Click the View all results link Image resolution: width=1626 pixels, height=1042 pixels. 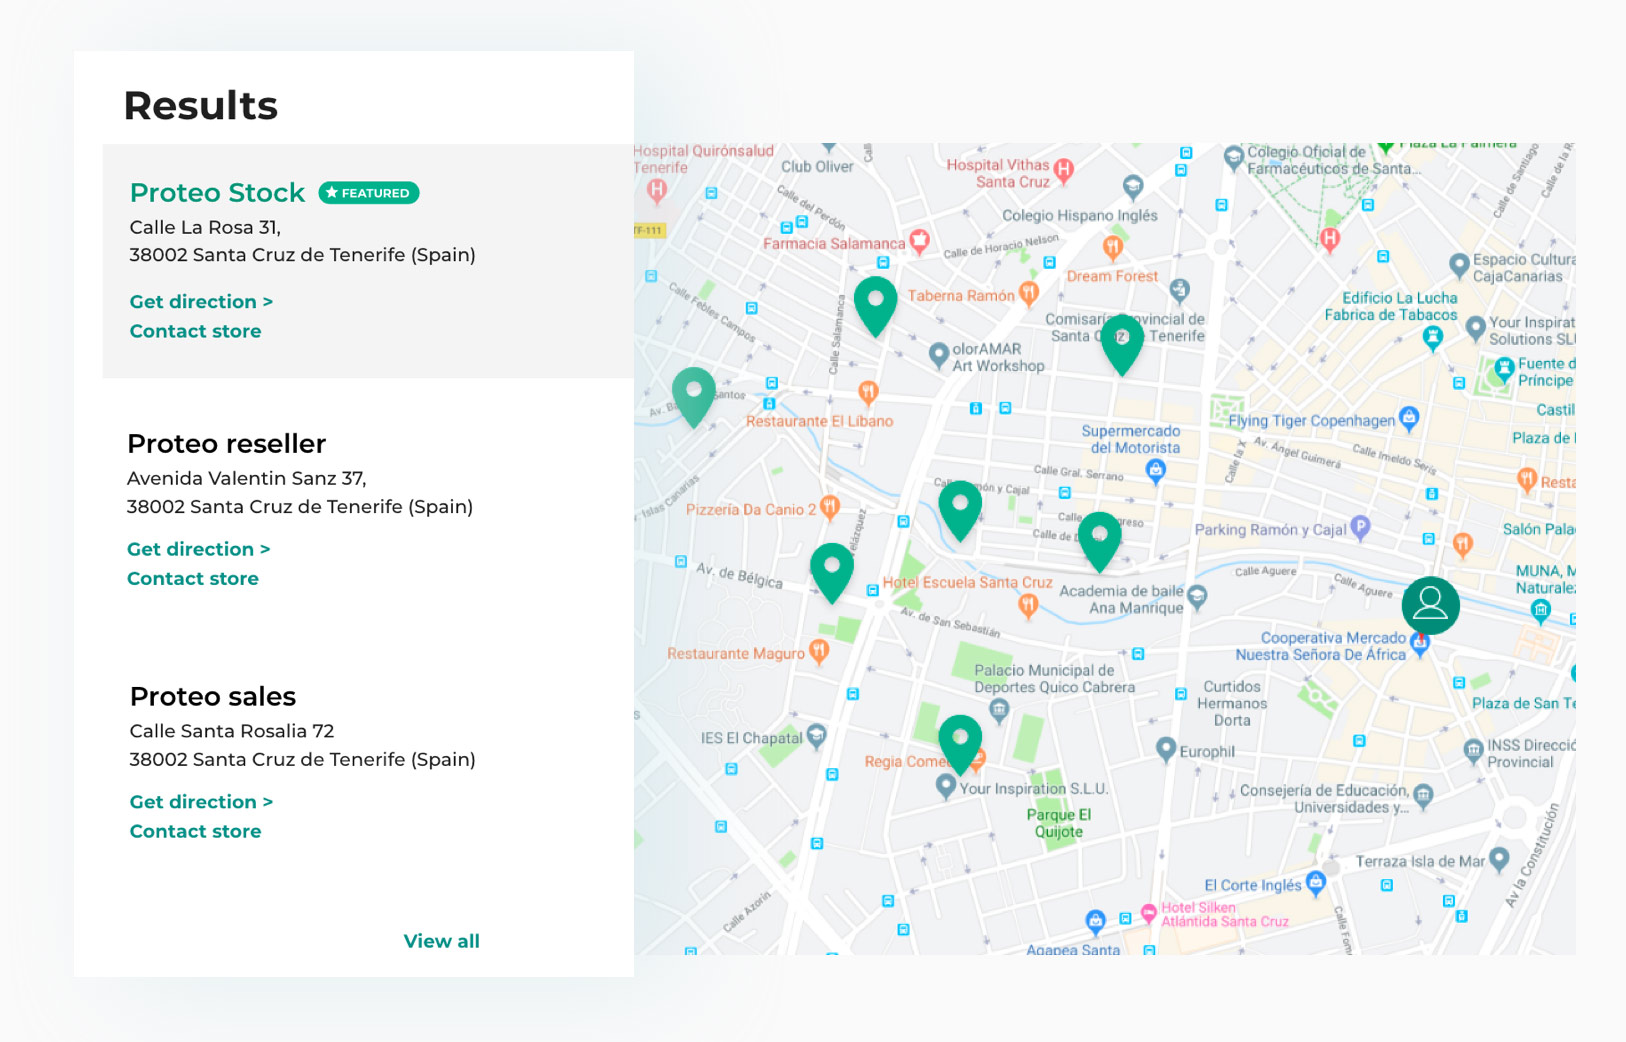click(441, 941)
